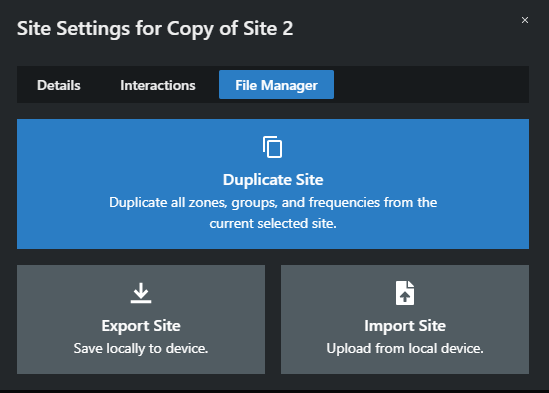Image resolution: width=549 pixels, height=393 pixels.
Task: Select the File Manager tab
Action: coord(276,85)
